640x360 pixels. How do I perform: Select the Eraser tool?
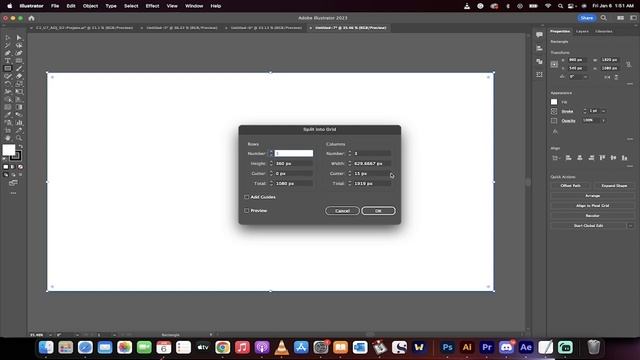click(19, 76)
